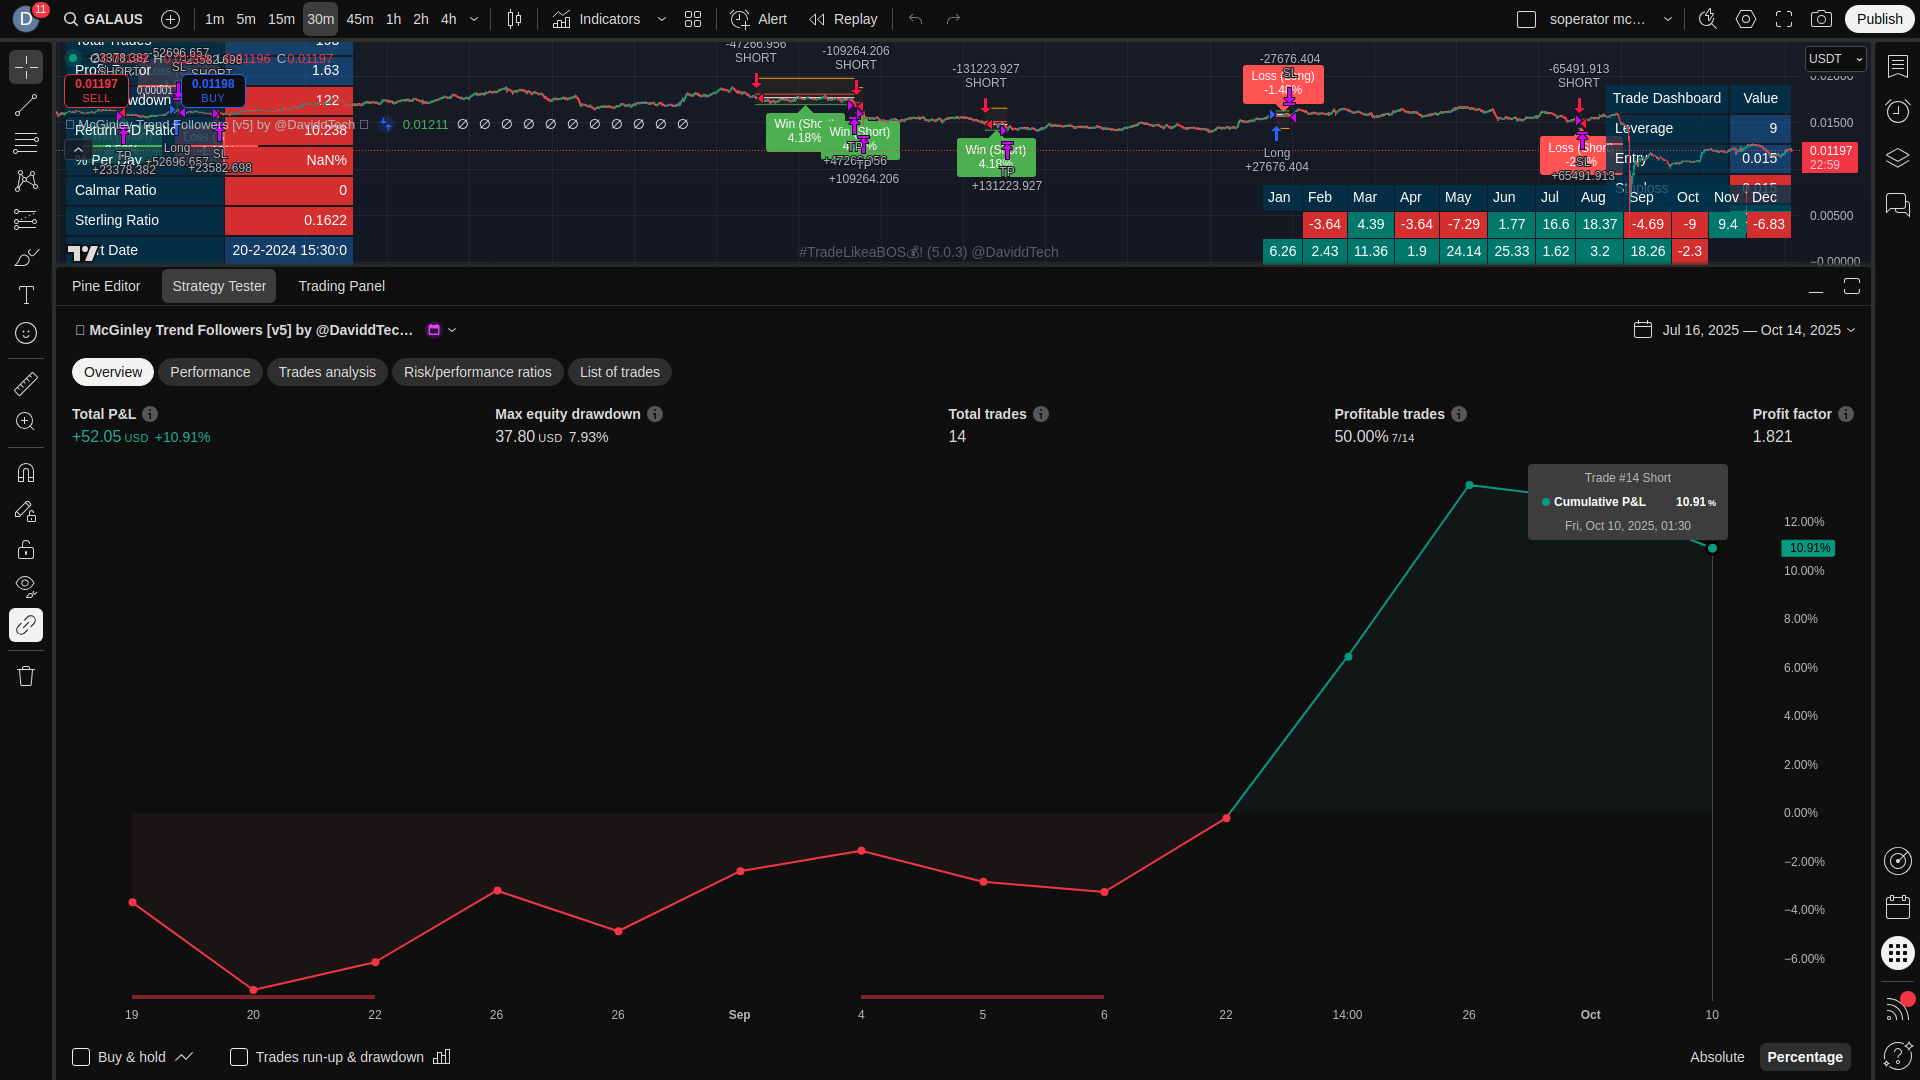Enable Trades run-up & drawdown checkbox
Screen dimensions: 1920x1080
pos(239,1057)
